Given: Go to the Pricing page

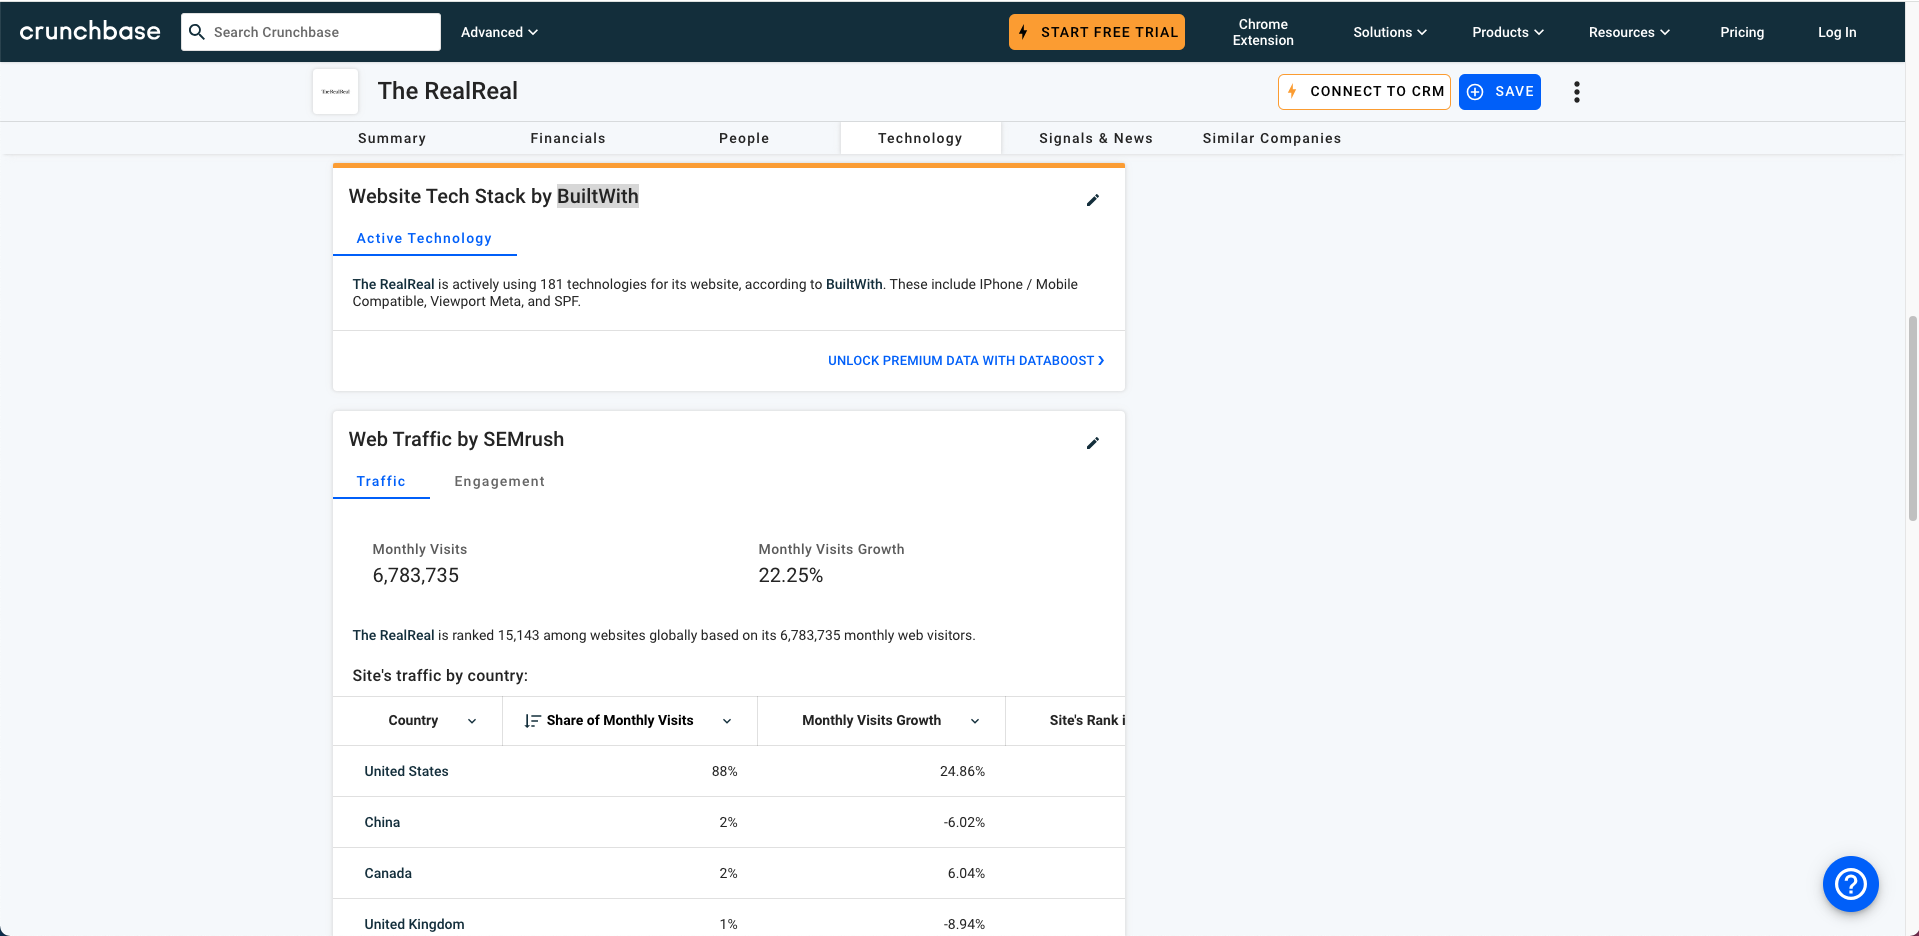Looking at the screenshot, I should [x=1742, y=32].
